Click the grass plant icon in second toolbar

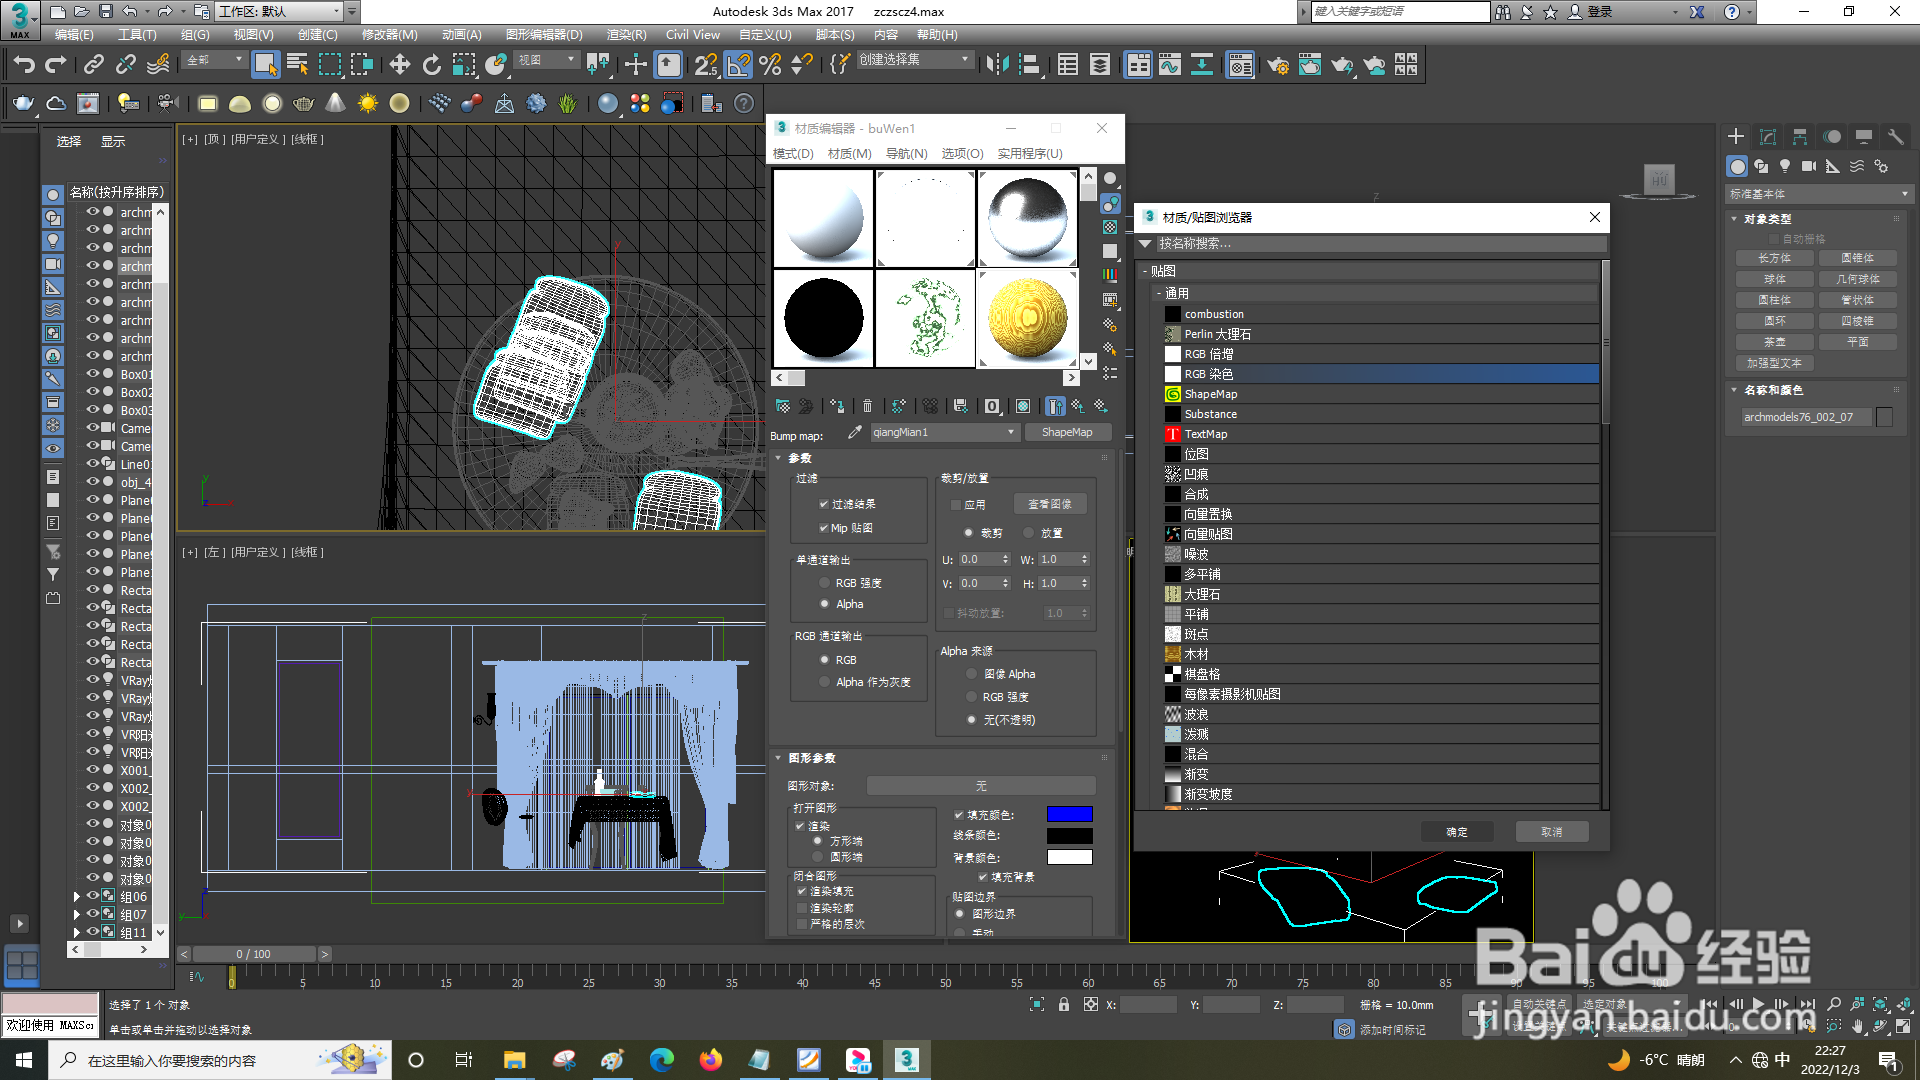tap(568, 103)
